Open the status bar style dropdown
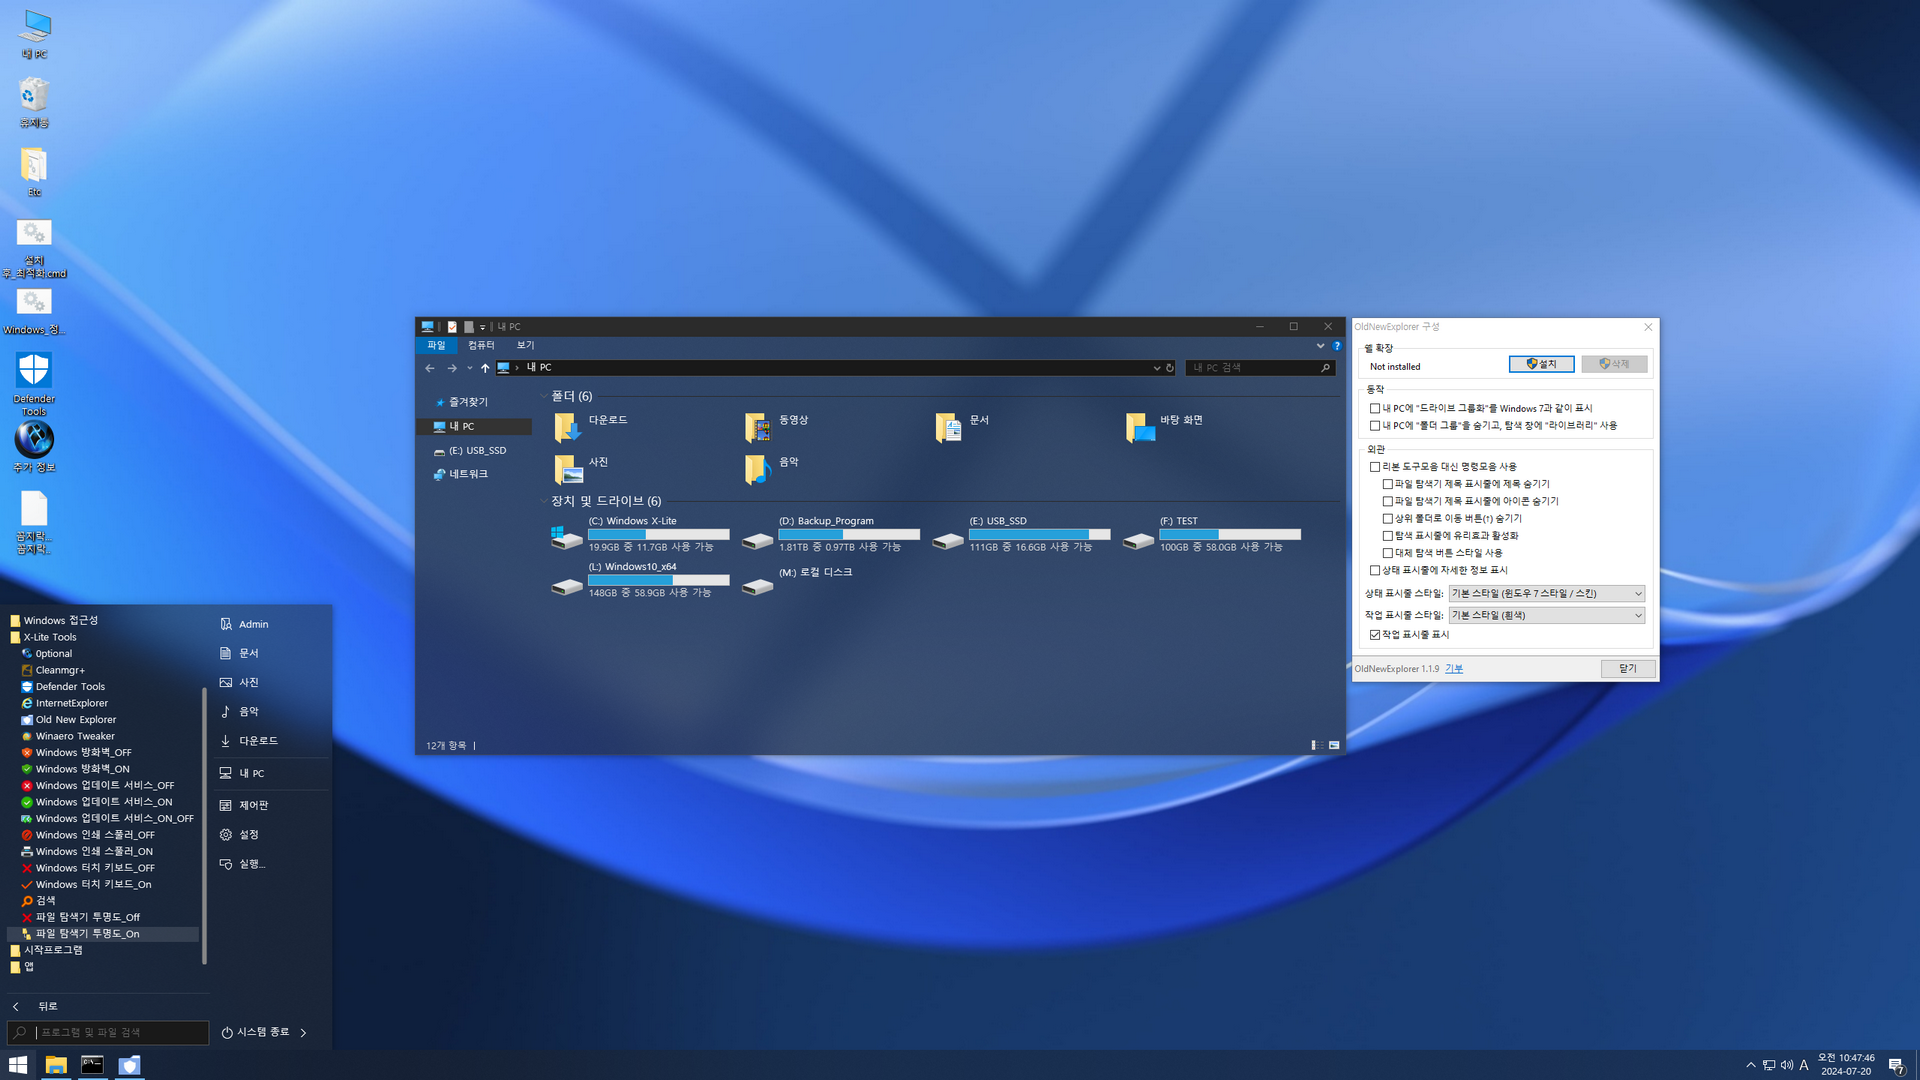1920x1080 pixels. 1546,594
